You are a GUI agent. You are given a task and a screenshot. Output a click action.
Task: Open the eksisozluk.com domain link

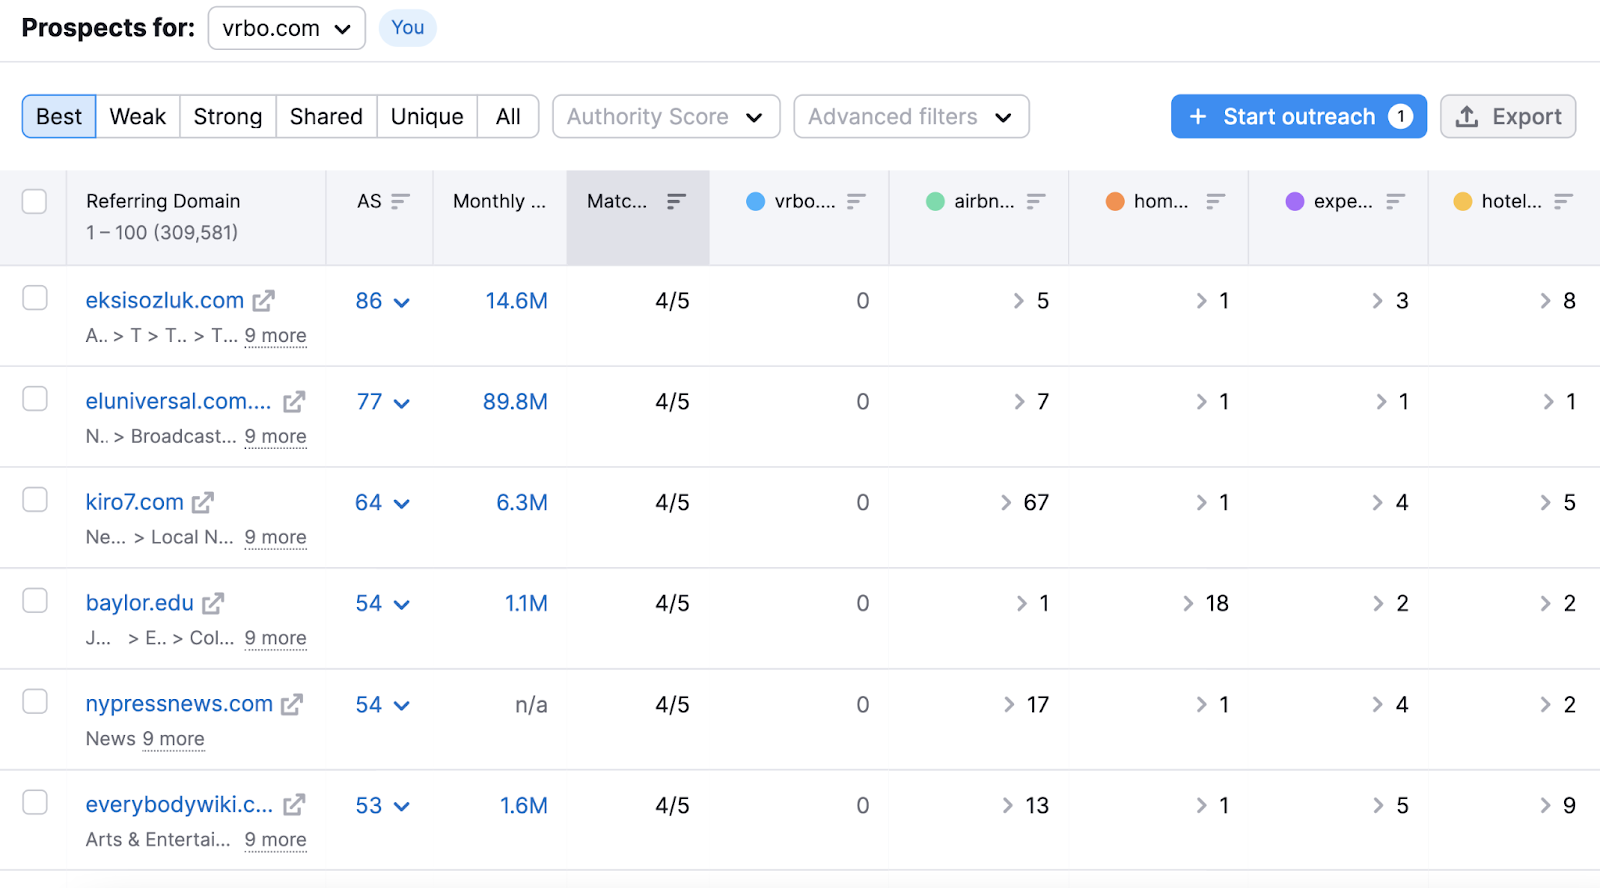click(x=165, y=301)
